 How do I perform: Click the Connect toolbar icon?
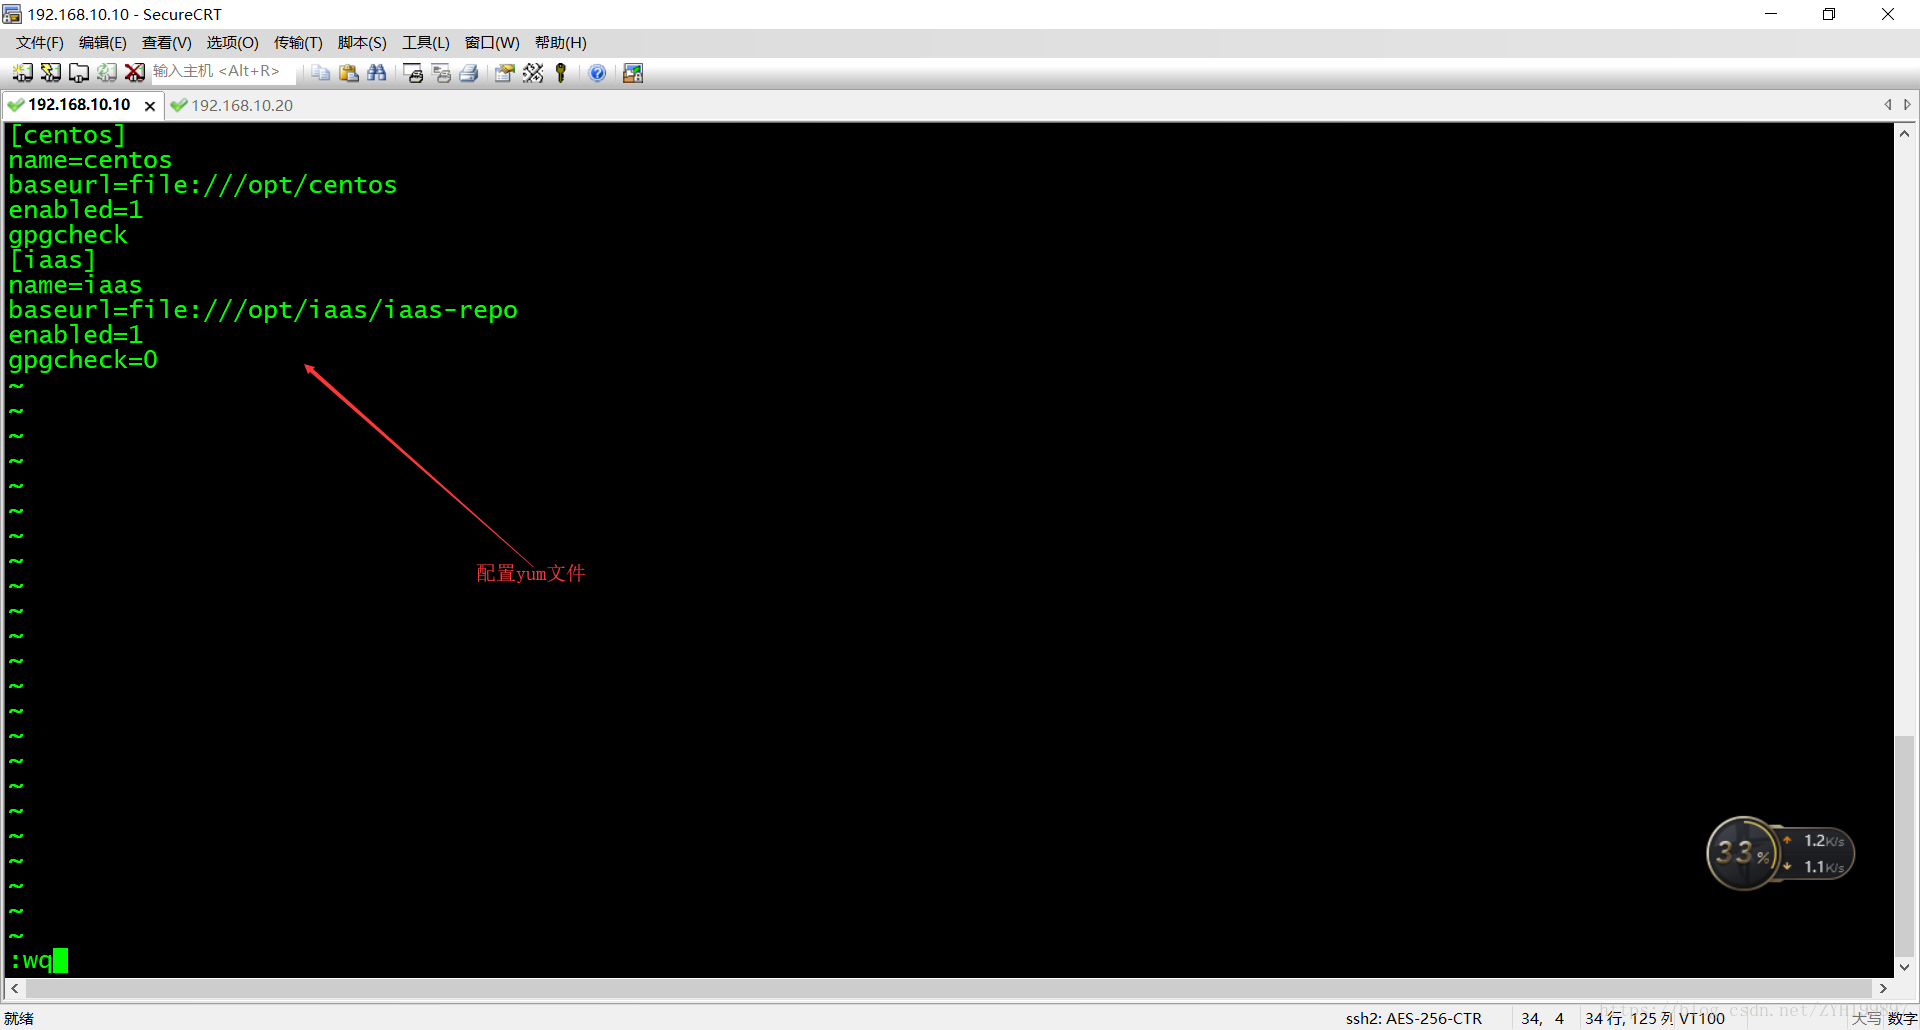click(22, 72)
